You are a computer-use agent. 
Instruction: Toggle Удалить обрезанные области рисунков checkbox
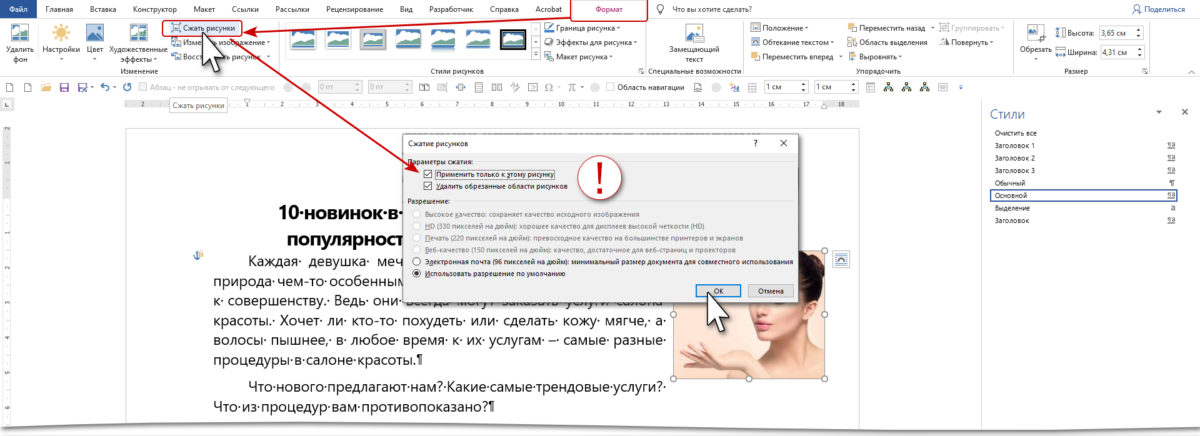click(x=428, y=186)
